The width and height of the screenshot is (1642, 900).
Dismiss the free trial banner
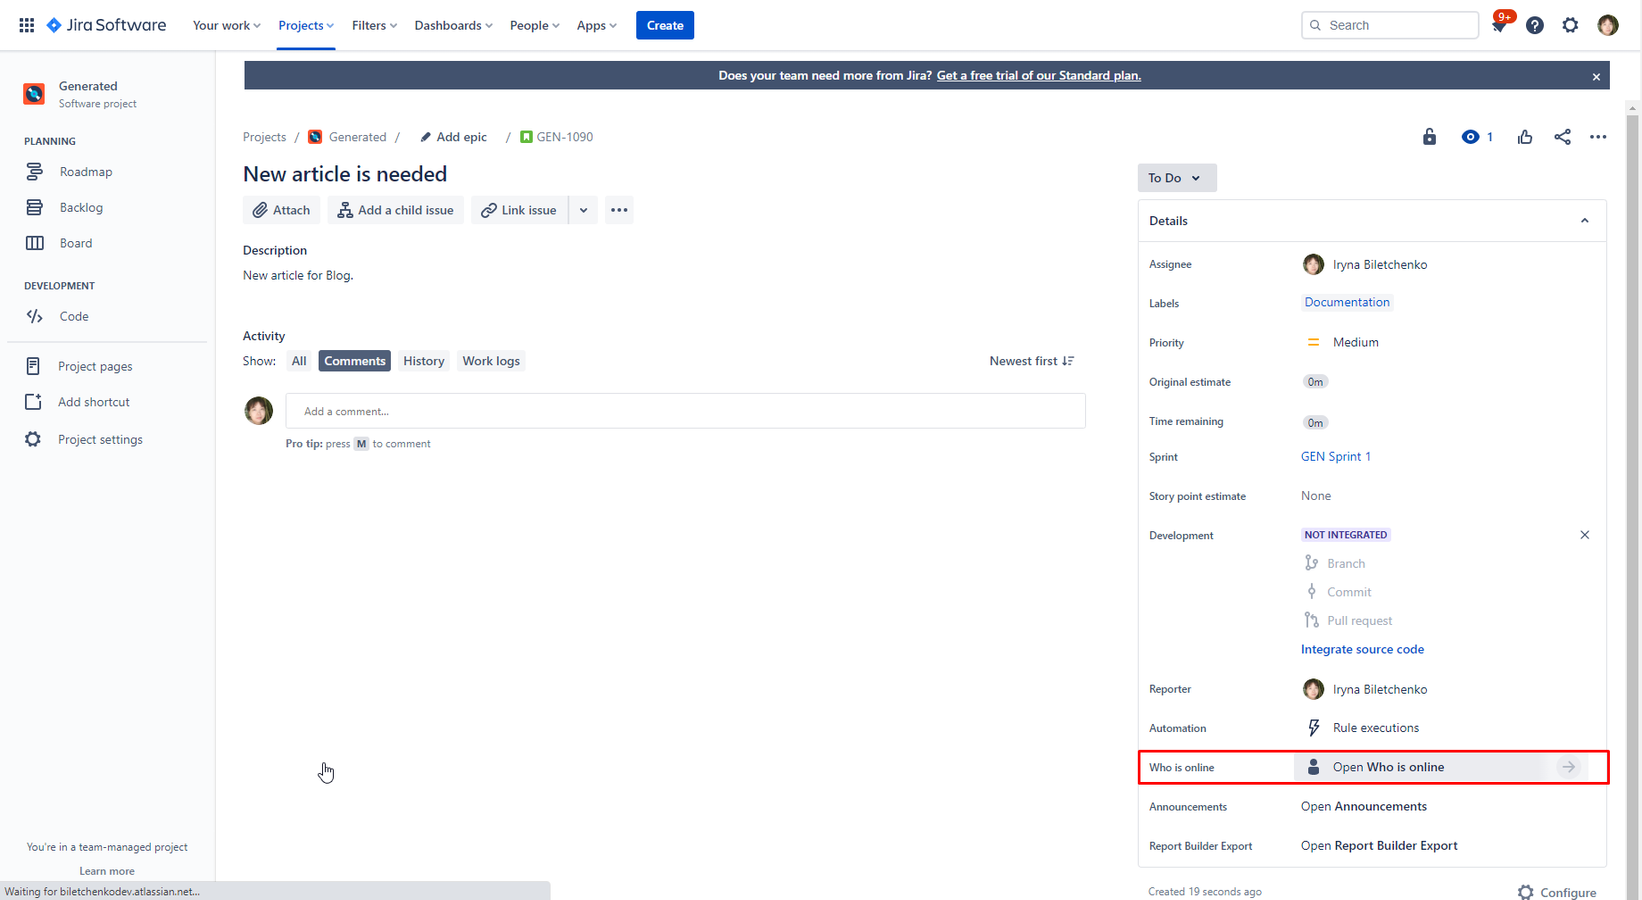pos(1596,76)
